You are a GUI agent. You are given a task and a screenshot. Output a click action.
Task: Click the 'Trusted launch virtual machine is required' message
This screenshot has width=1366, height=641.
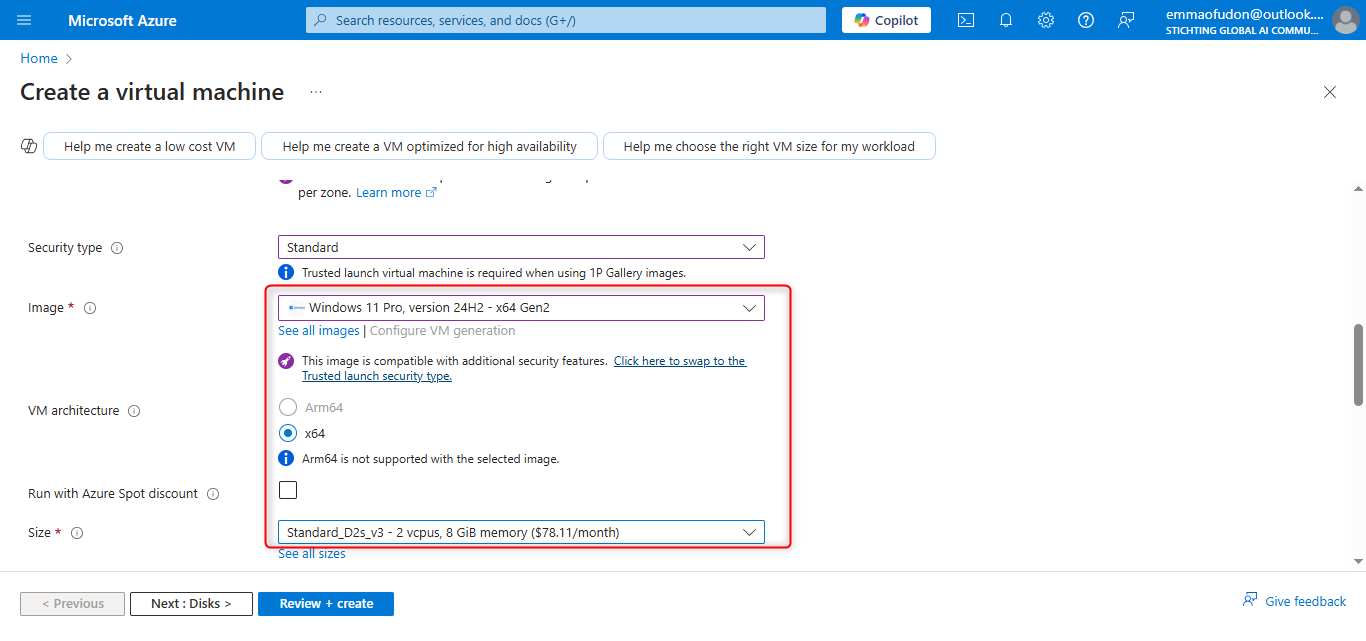(494, 272)
